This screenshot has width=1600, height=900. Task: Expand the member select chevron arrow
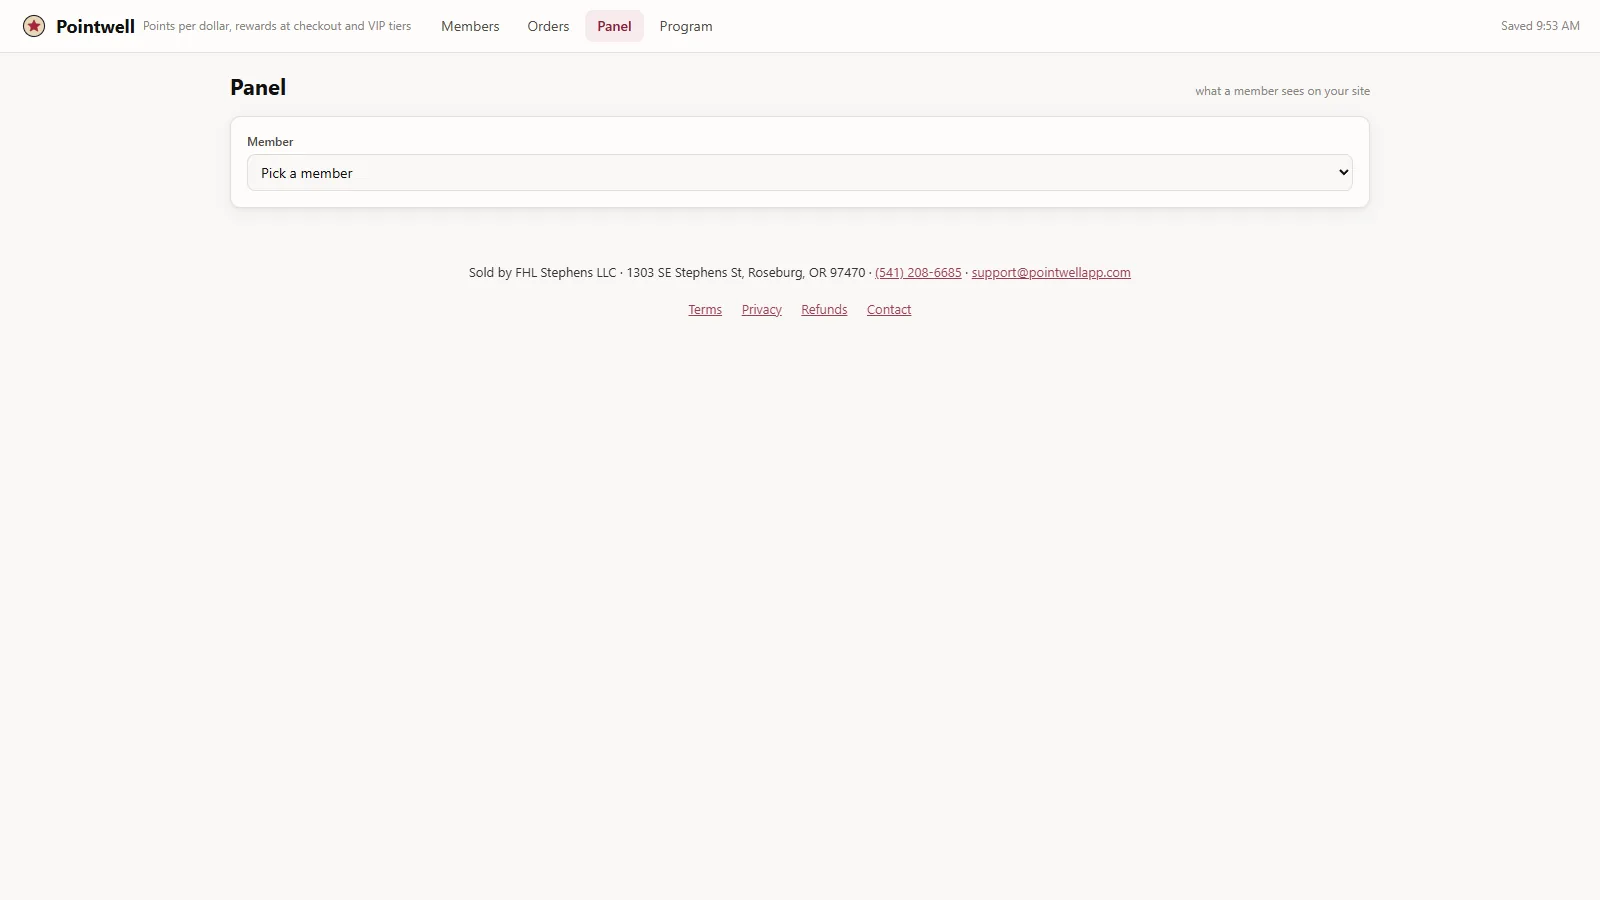pos(1343,172)
